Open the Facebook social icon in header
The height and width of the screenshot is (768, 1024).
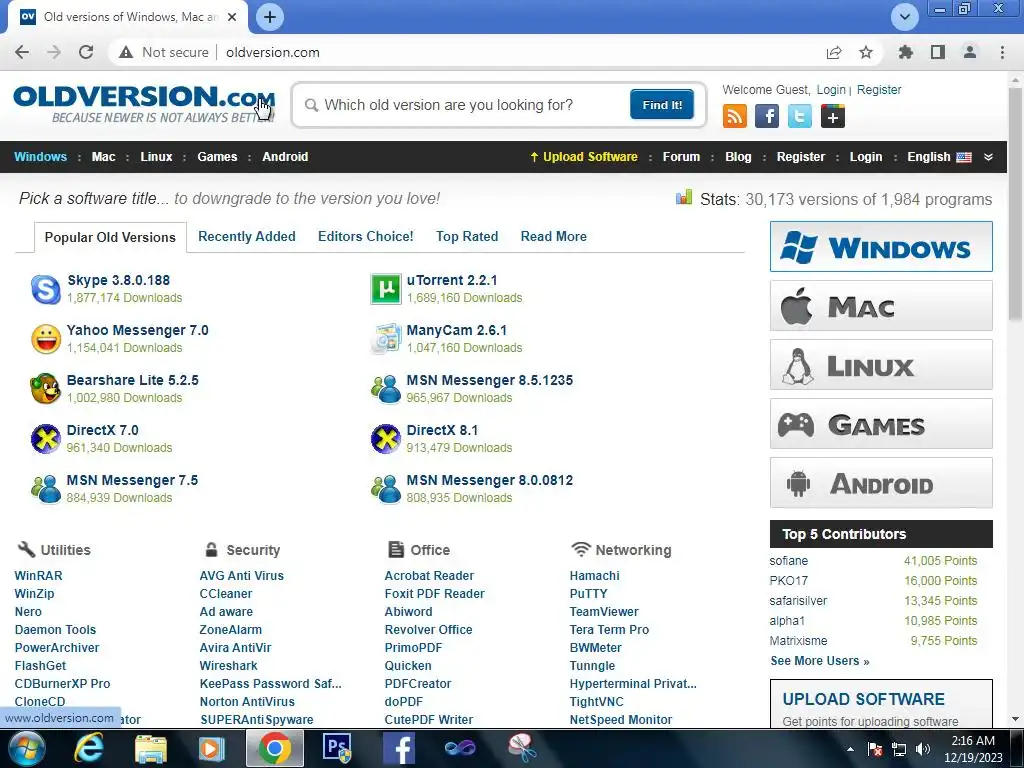[767, 116]
